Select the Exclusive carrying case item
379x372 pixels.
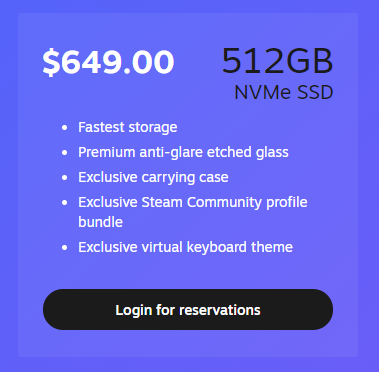[153, 177]
